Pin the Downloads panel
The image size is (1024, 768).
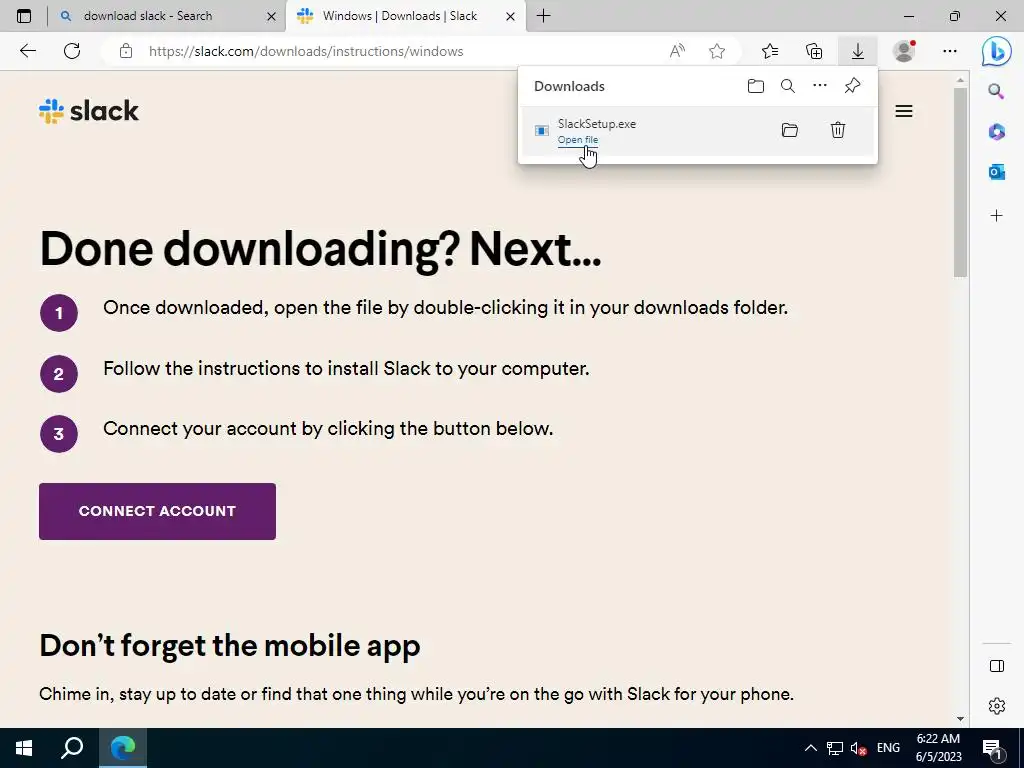click(852, 86)
